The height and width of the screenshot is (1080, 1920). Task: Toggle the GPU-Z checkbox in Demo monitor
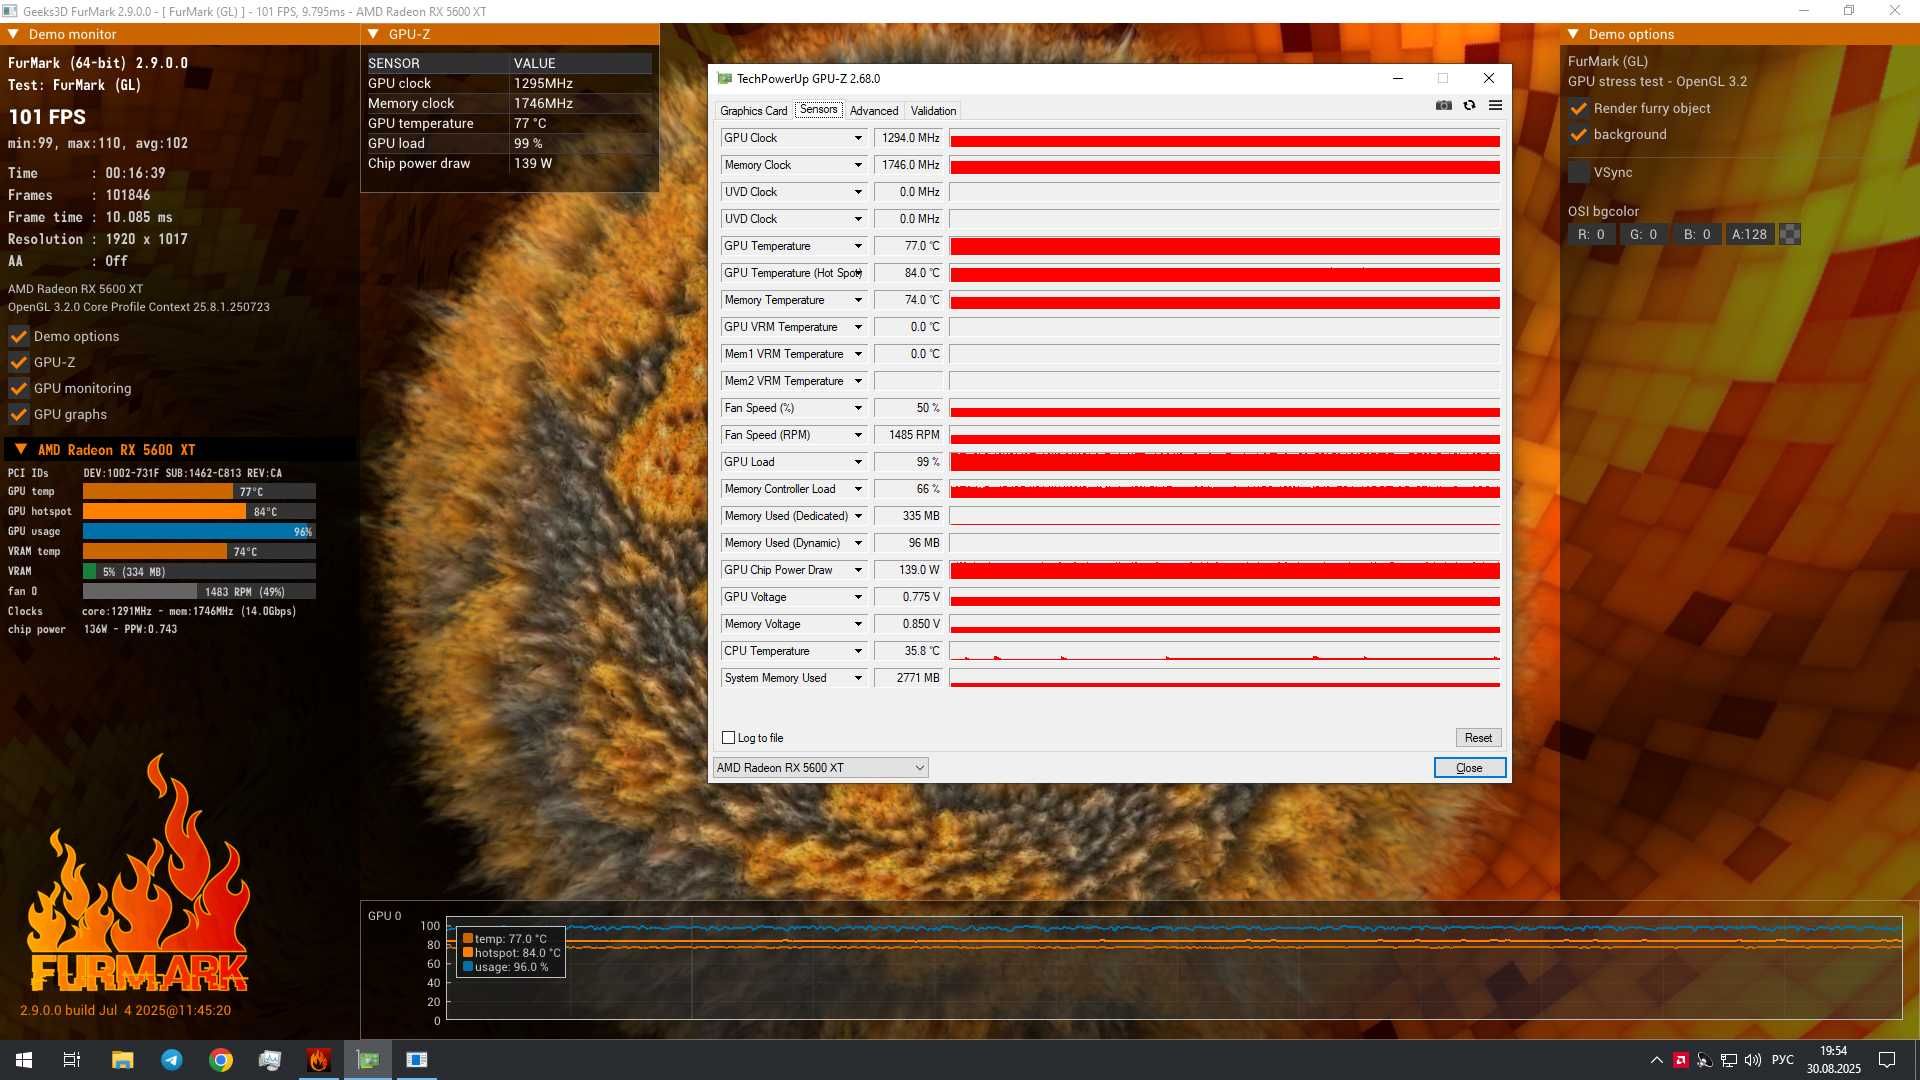click(x=18, y=362)
